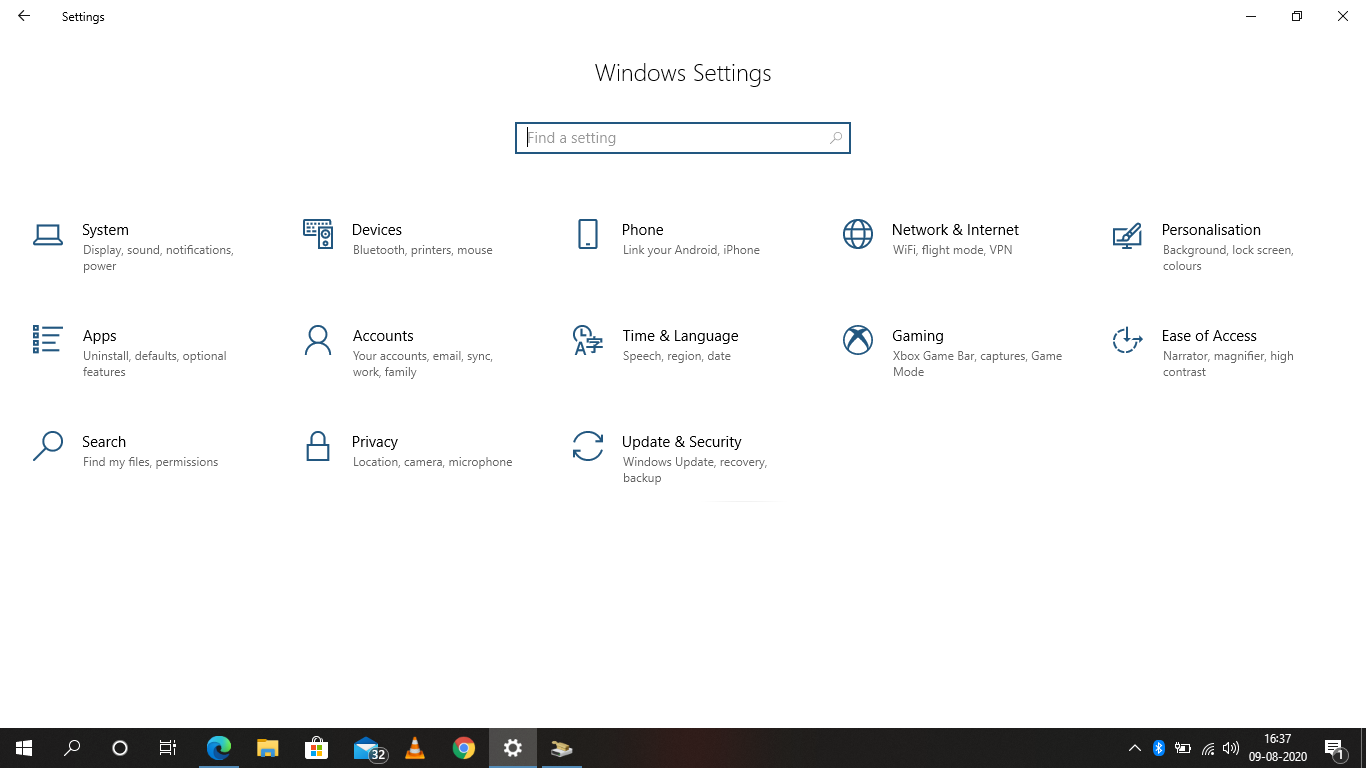Open the volume control in tray
The height and width of the screenshot is (768, 1366).
tap(1232, 748)
